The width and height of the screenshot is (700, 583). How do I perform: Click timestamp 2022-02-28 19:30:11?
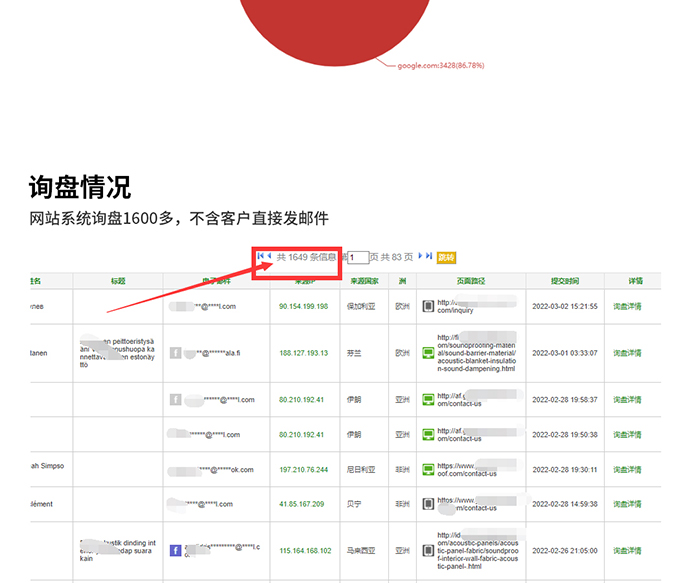click(565, 470)
